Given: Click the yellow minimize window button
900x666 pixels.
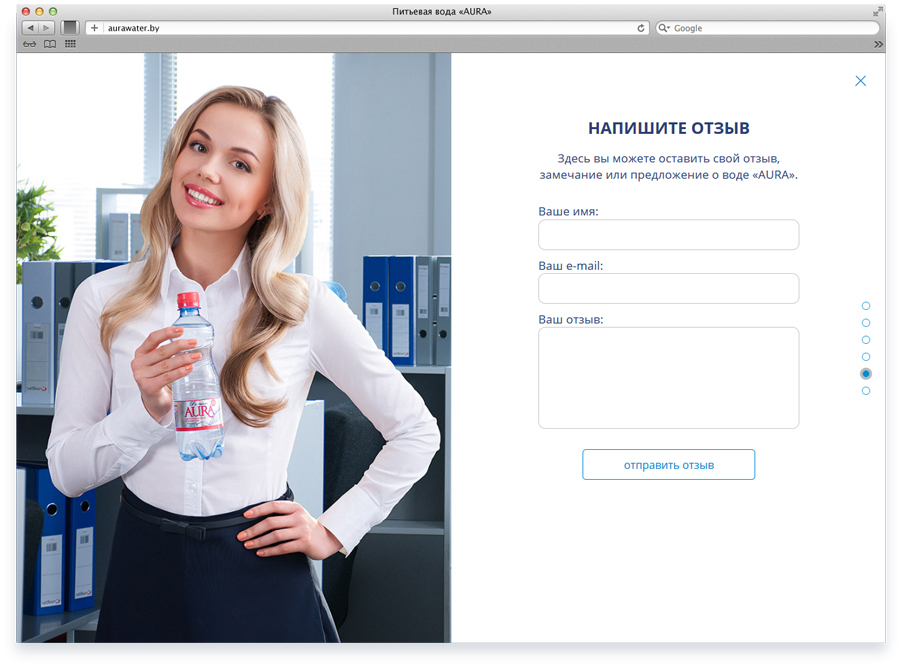Looking at the screenshot, I should click(x=39, y=11).
